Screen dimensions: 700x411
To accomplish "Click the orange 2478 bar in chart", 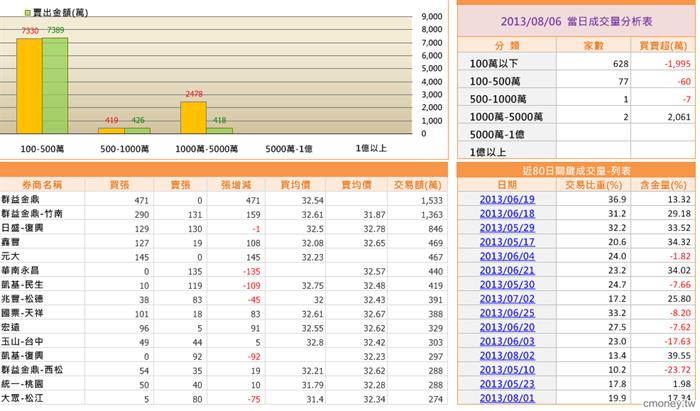I will pyautogui.click(x=193, y=118).
